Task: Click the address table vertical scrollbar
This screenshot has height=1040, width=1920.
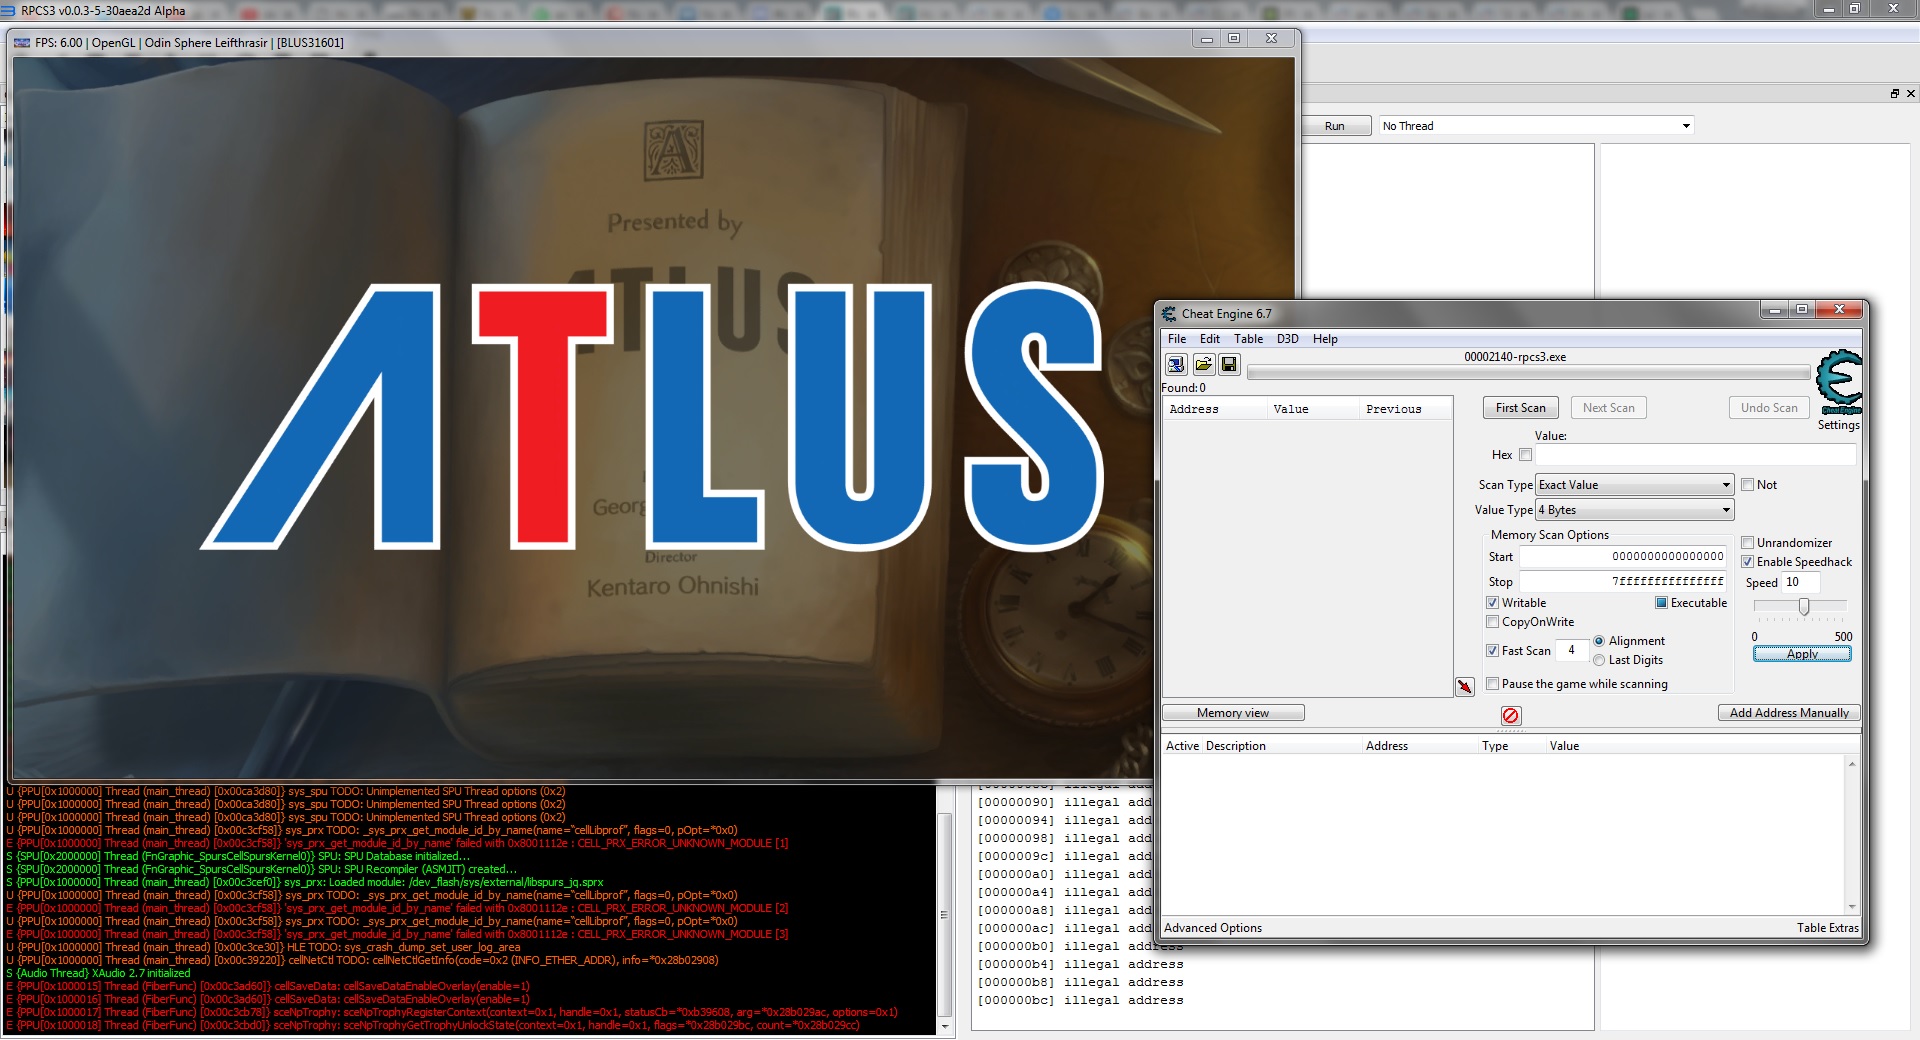Action: (x=1852, y=835)
